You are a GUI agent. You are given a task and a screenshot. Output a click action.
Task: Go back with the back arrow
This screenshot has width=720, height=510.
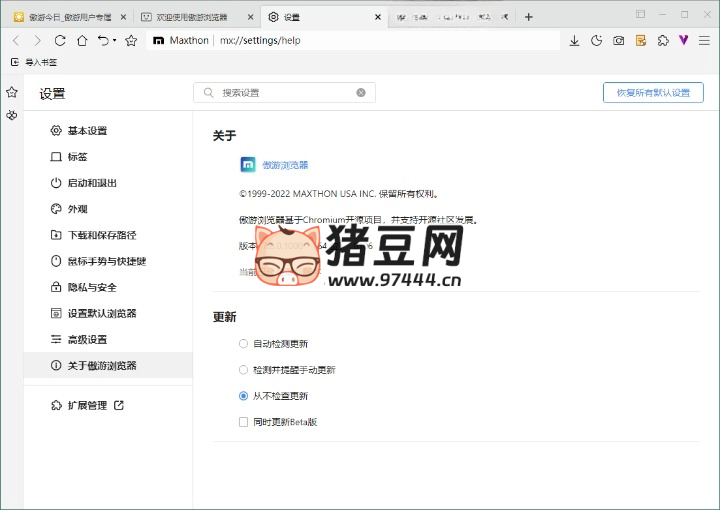[16, 40]
